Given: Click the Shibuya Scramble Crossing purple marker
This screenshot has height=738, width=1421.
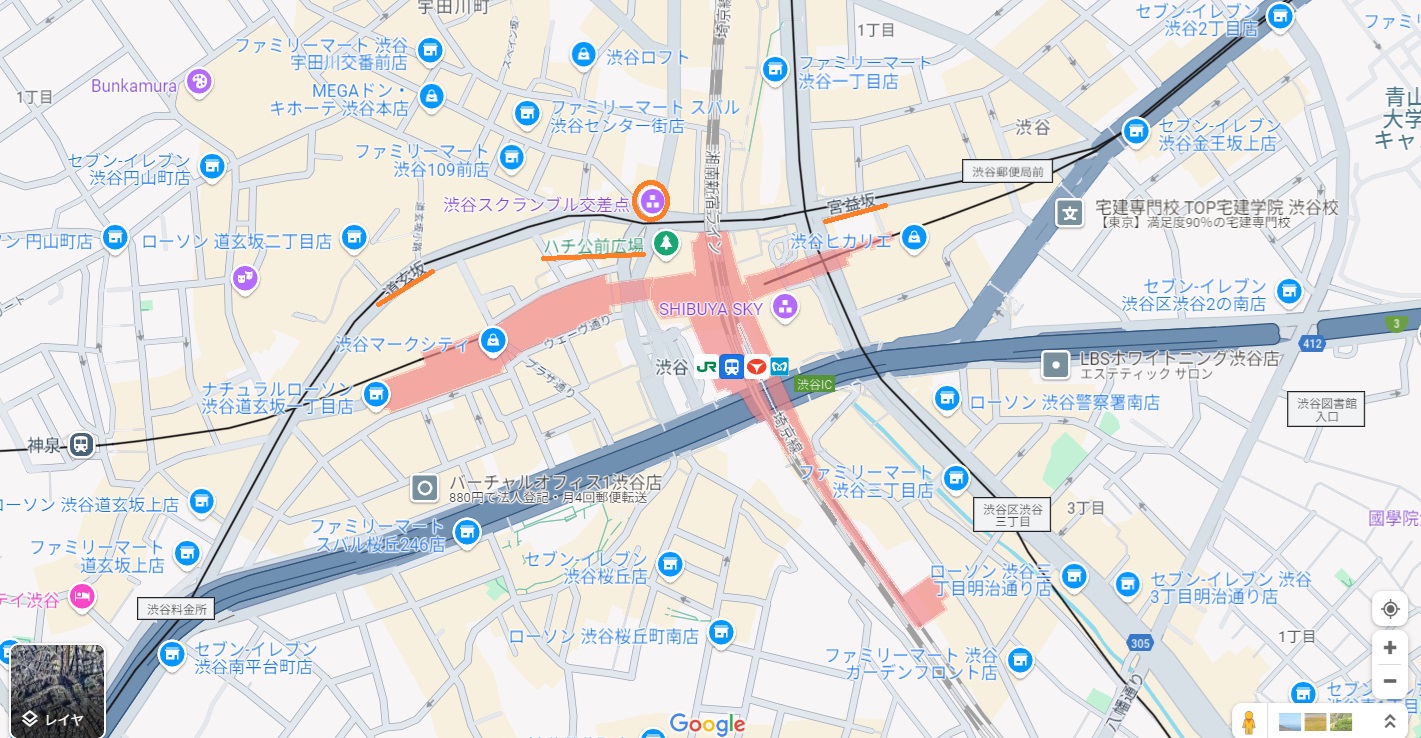Looking at the screenshot, I should click(x=653, y=201).
